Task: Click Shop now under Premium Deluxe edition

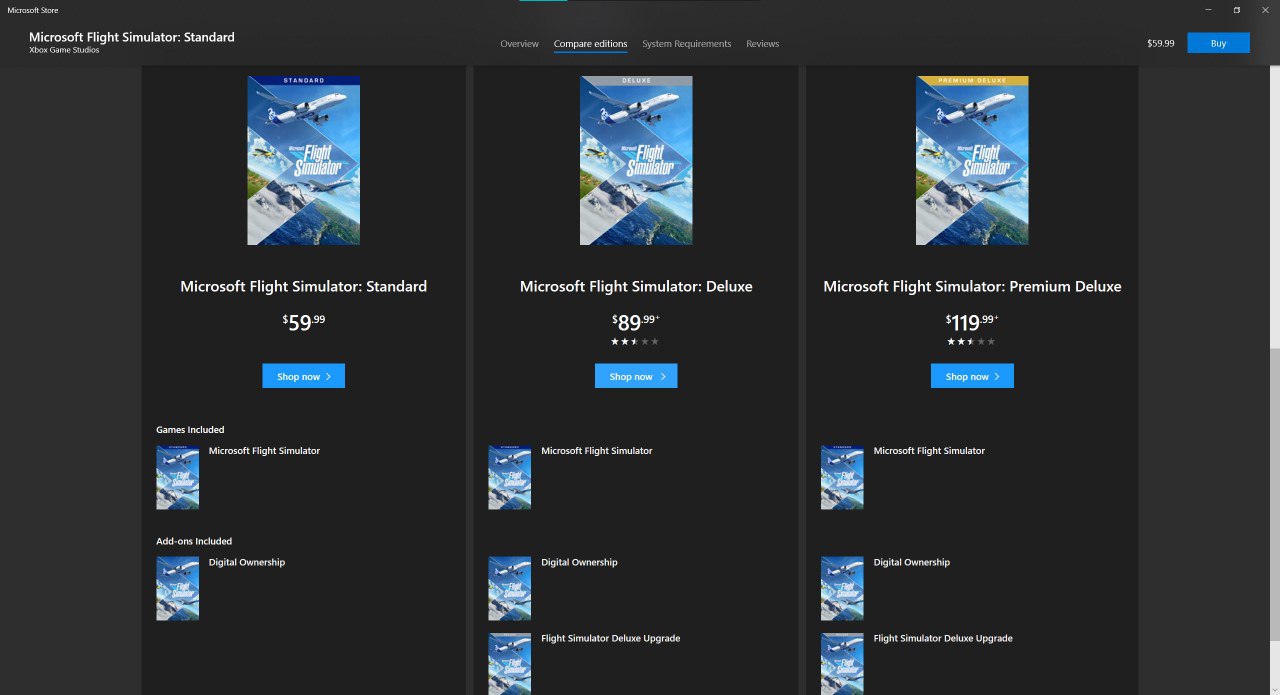Action: [971, 376]
